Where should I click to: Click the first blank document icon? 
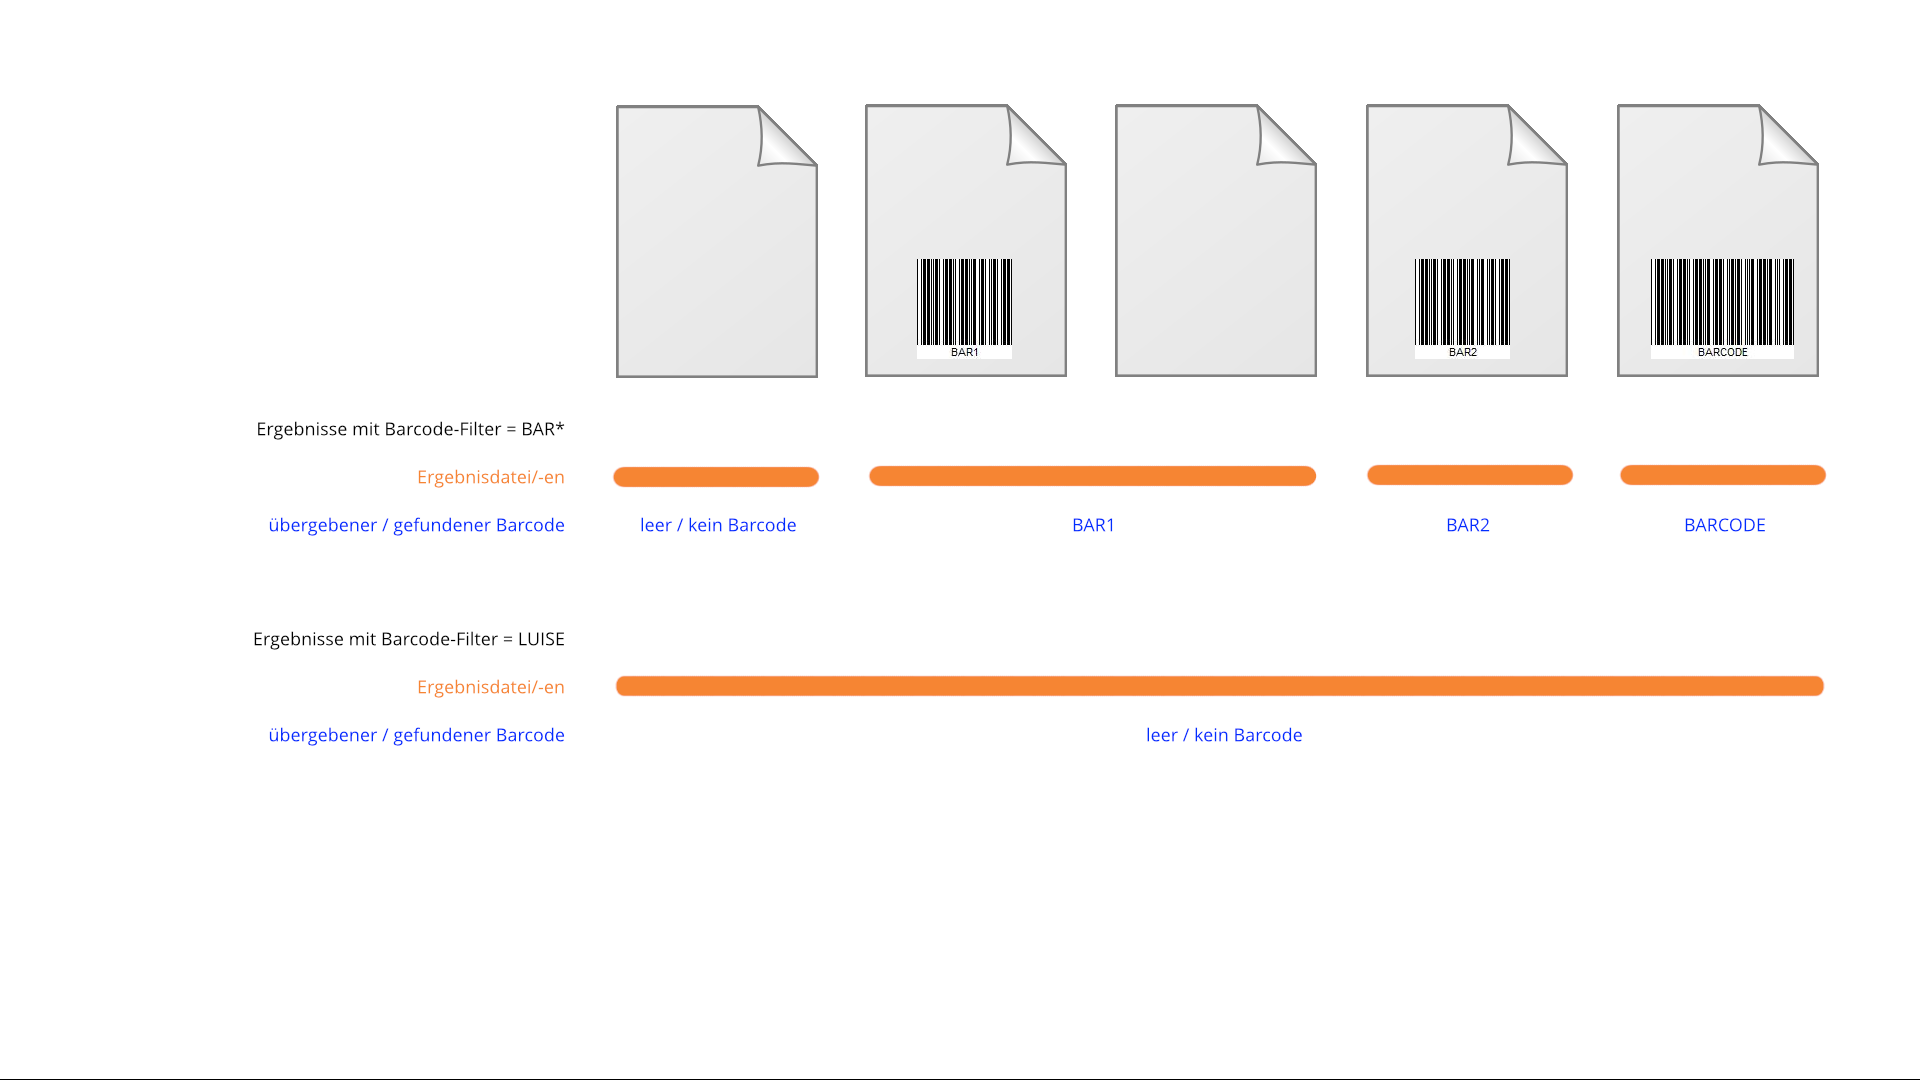point(716,242)
